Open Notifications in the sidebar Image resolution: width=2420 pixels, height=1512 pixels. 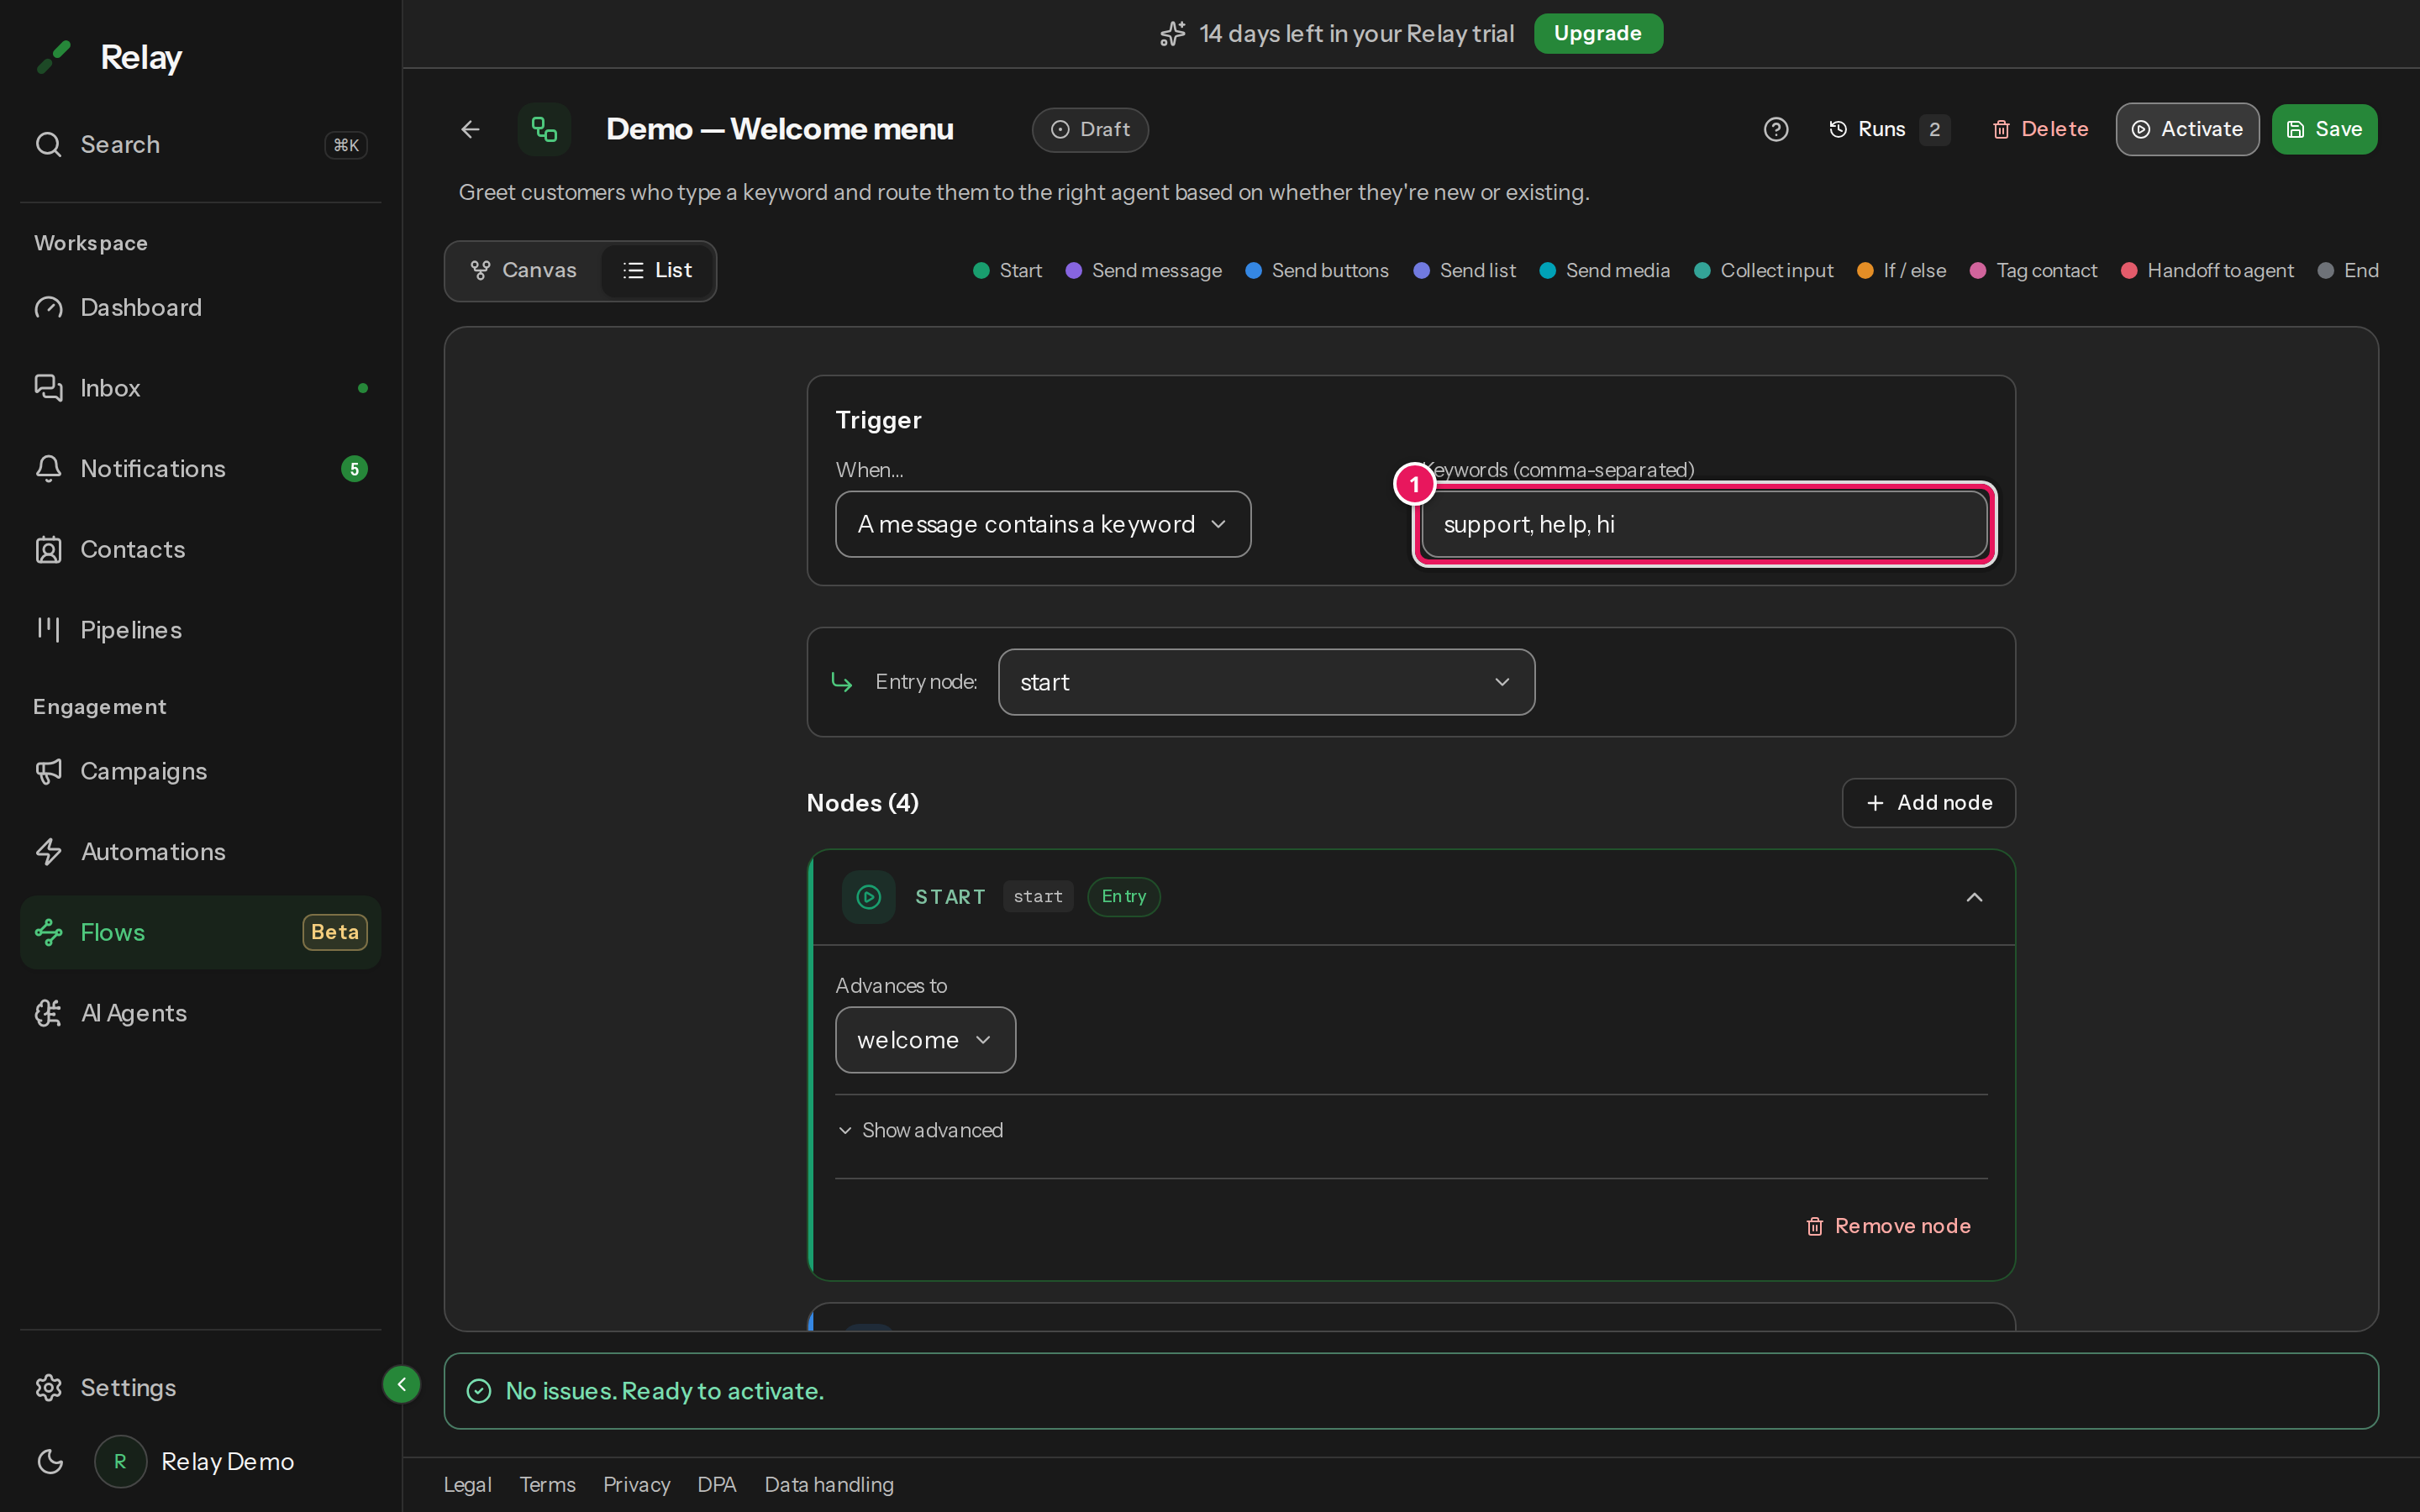pos(200,468)
